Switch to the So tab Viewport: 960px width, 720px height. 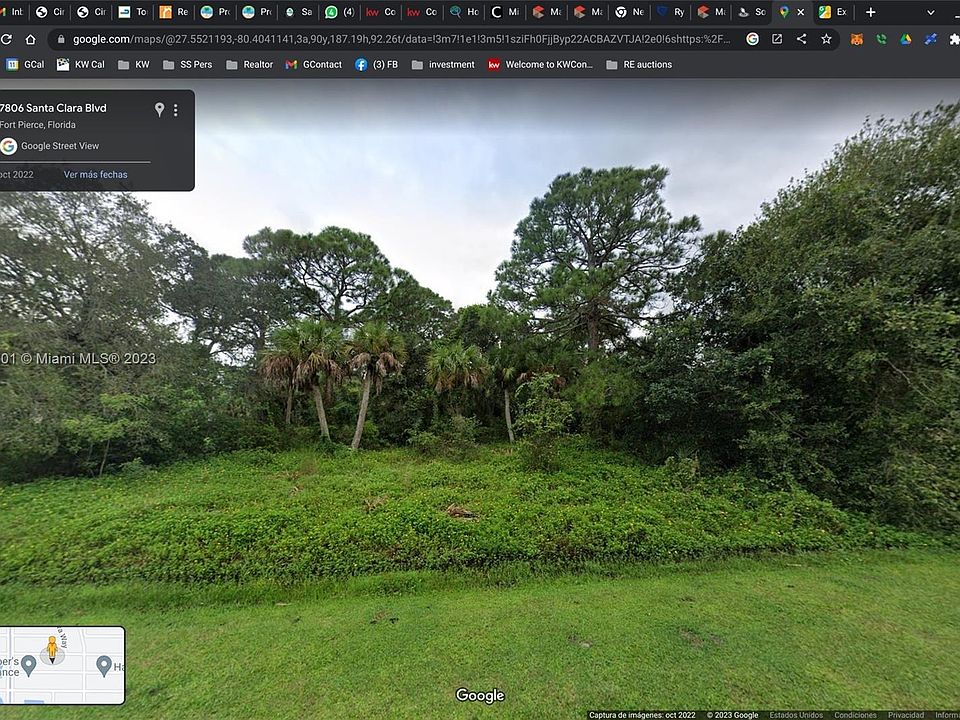[752, 12]
